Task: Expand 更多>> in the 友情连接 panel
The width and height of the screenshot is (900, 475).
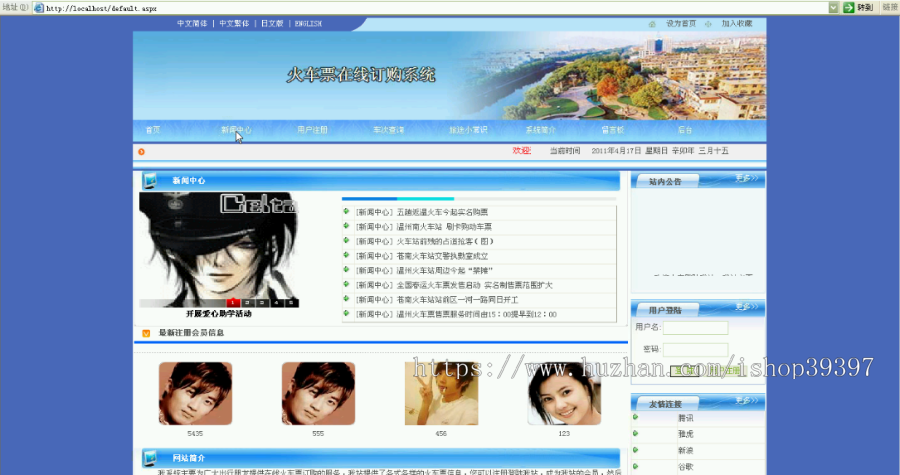Action: (x=746, y=400)
